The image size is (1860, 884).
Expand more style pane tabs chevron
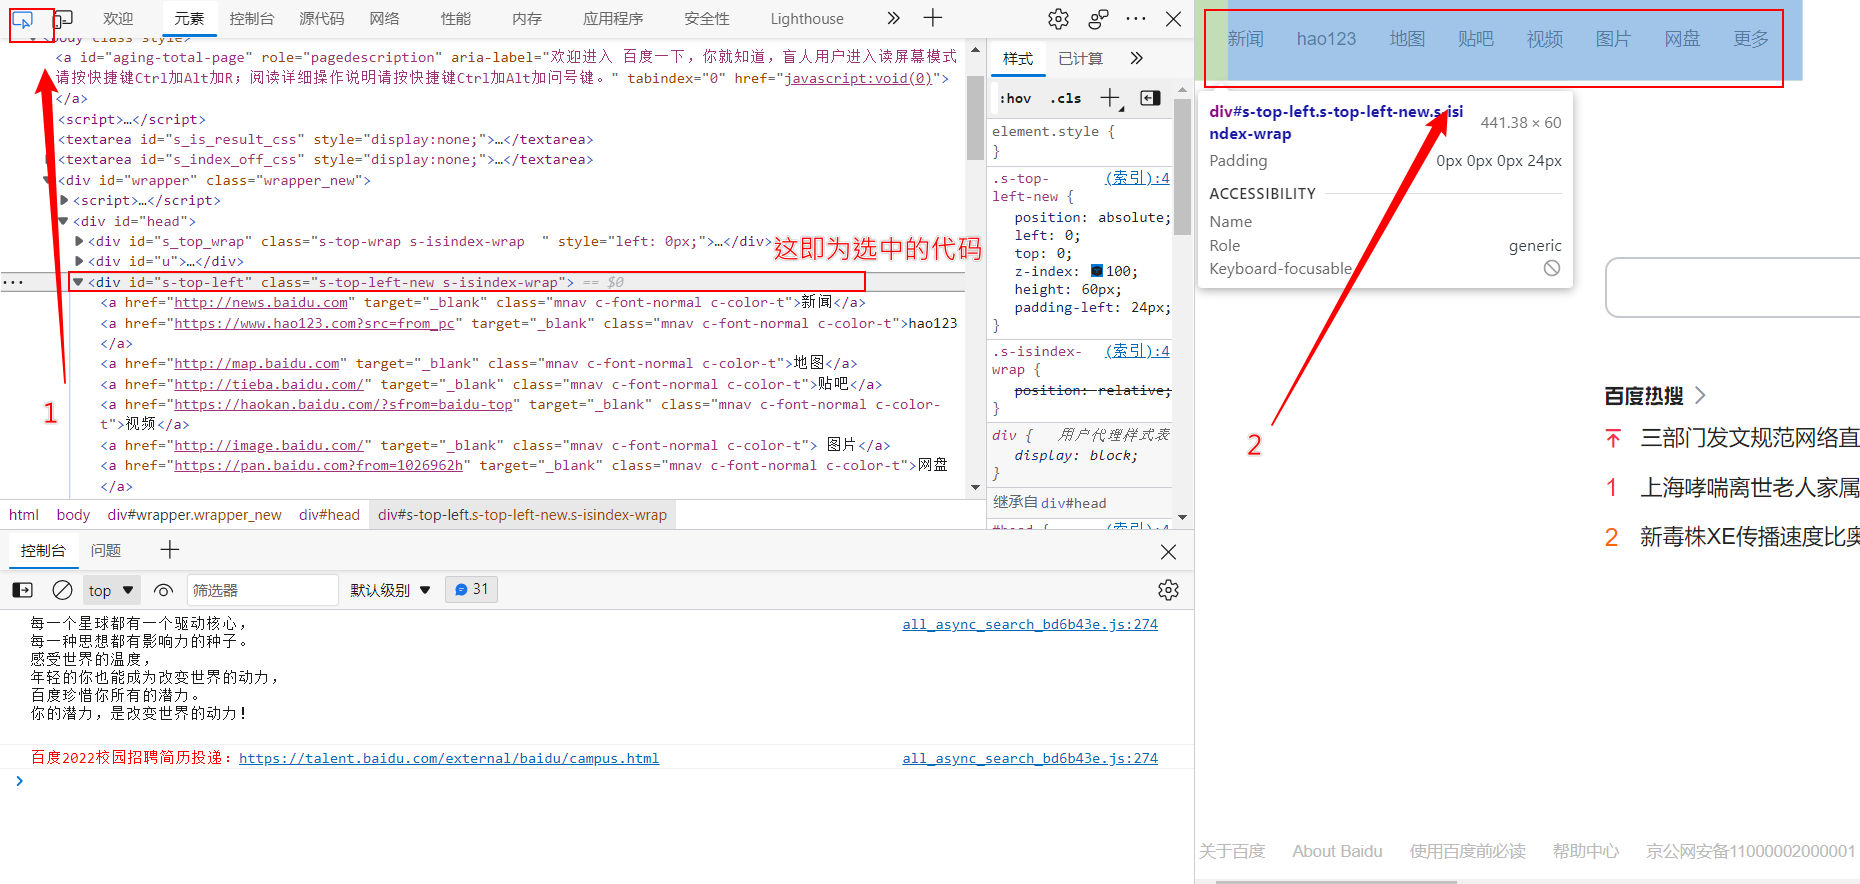click(x=1136, y=58)
